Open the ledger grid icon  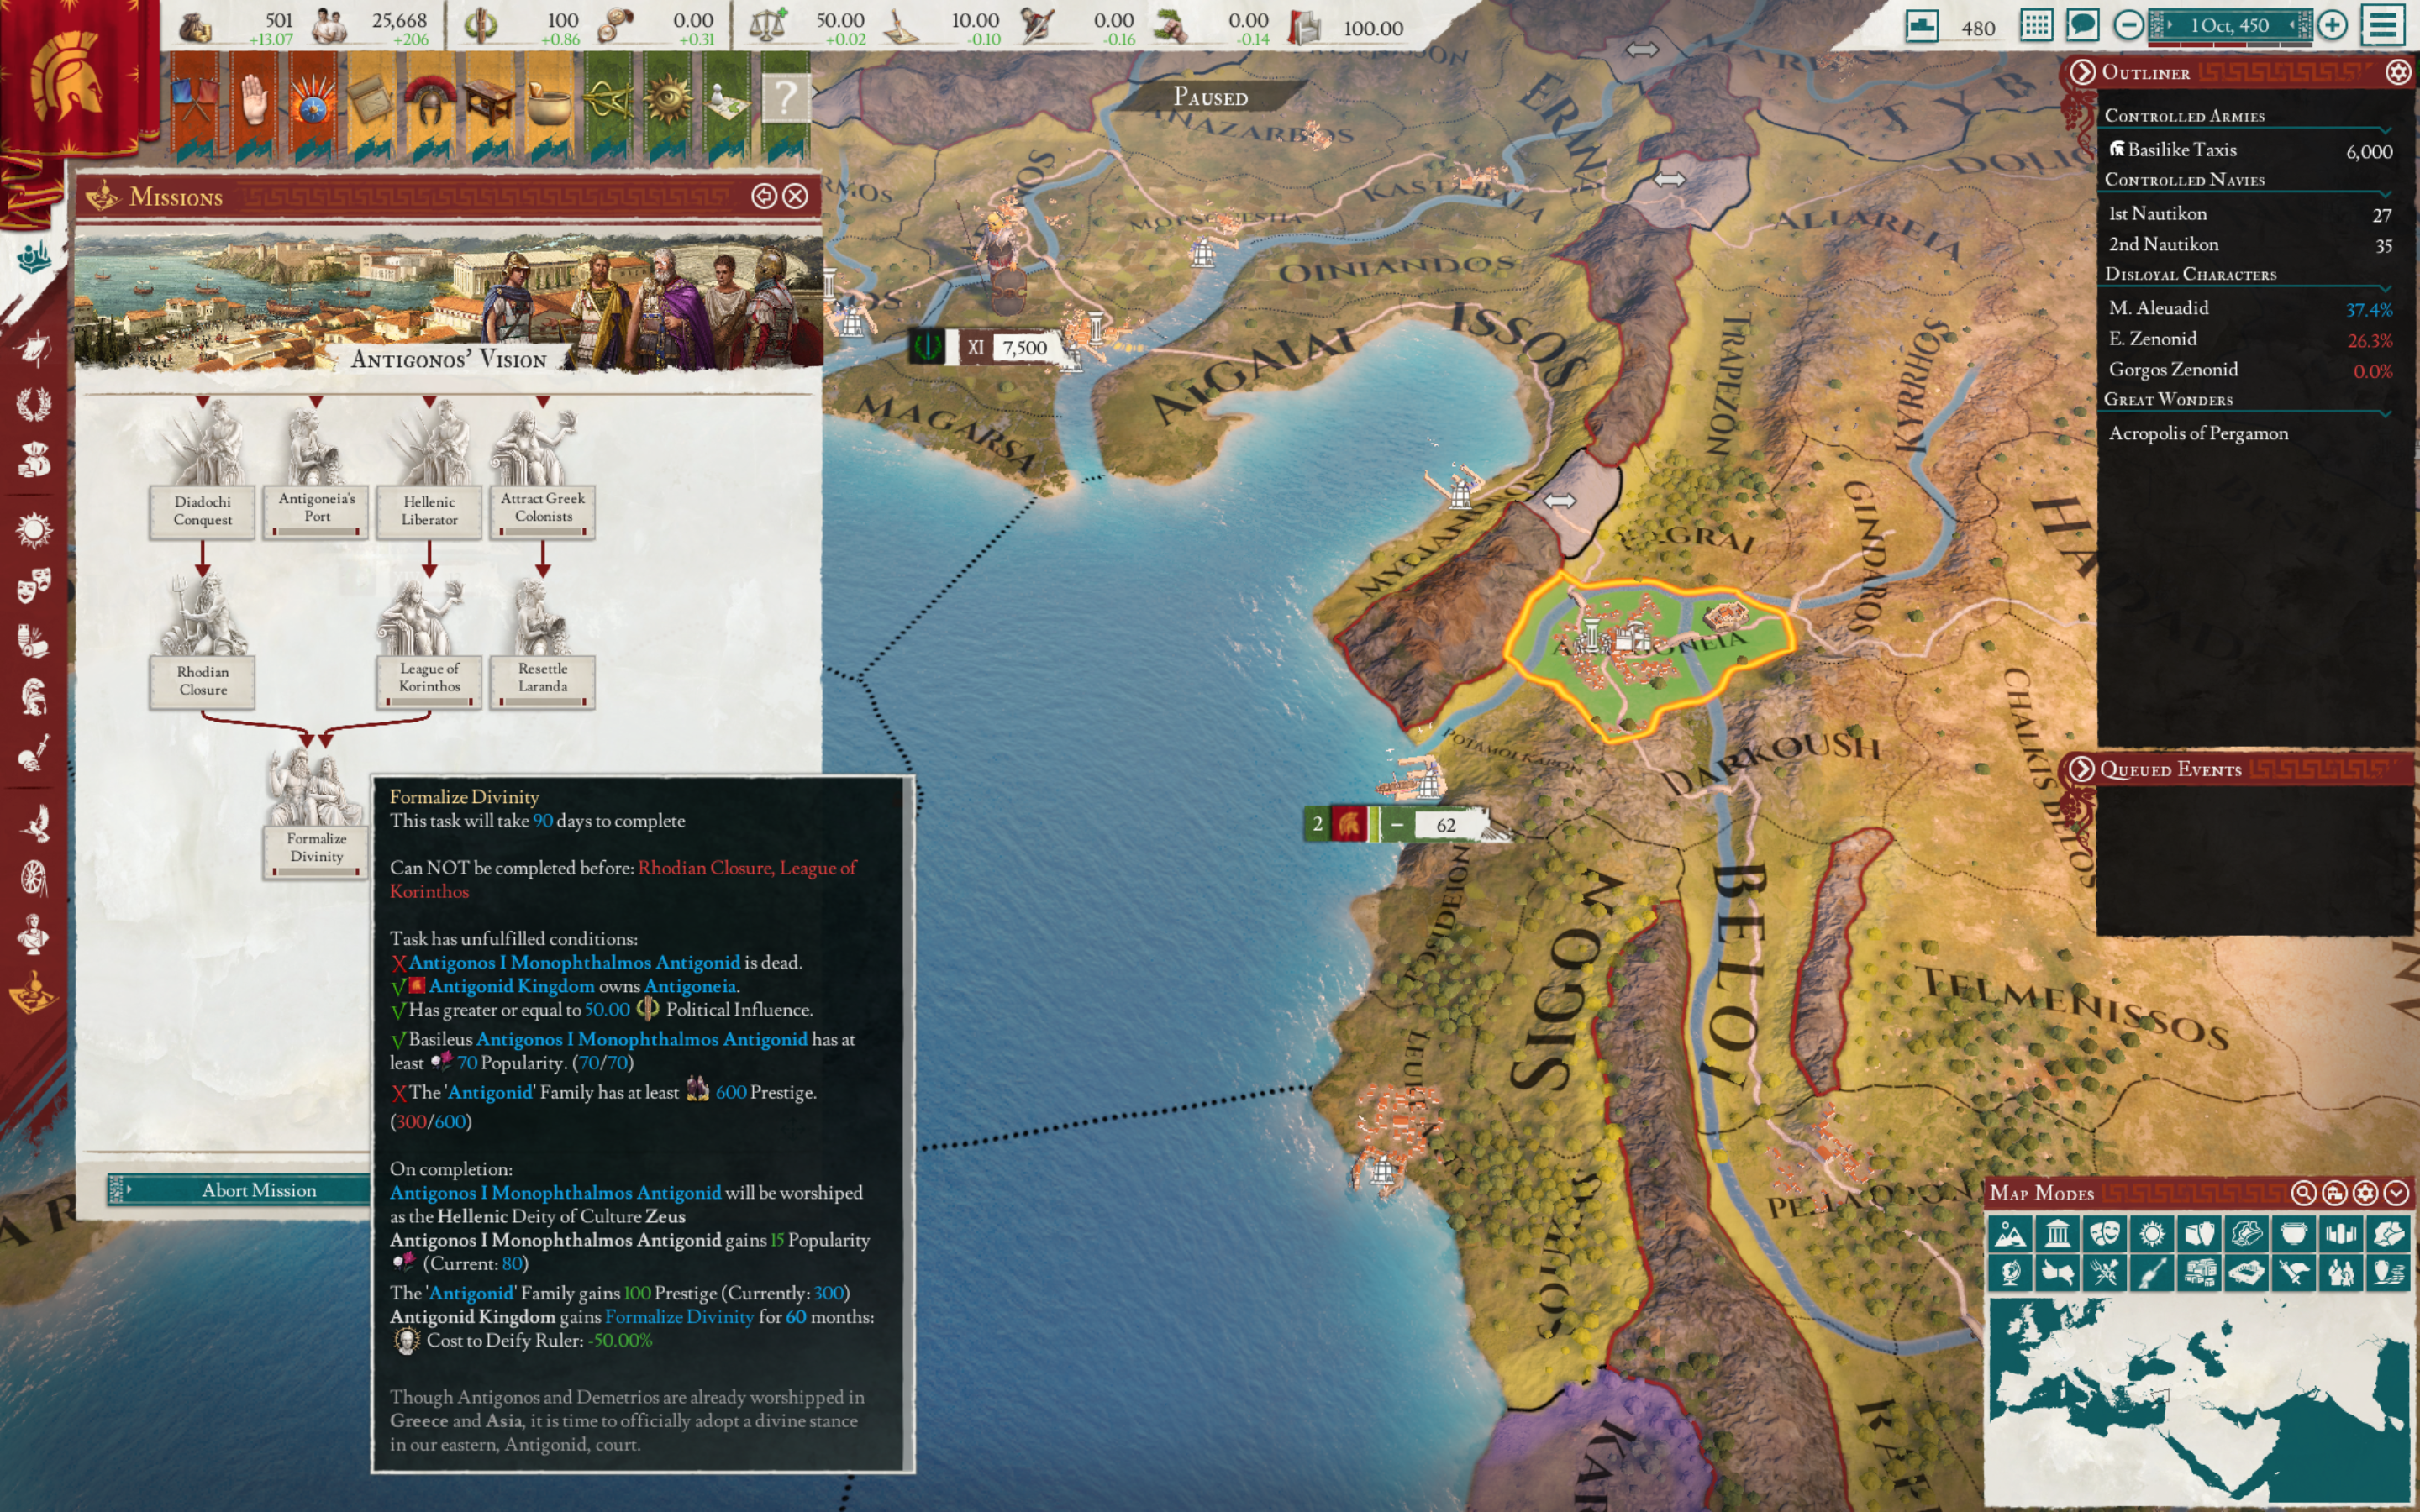(x=2036, y=25)
